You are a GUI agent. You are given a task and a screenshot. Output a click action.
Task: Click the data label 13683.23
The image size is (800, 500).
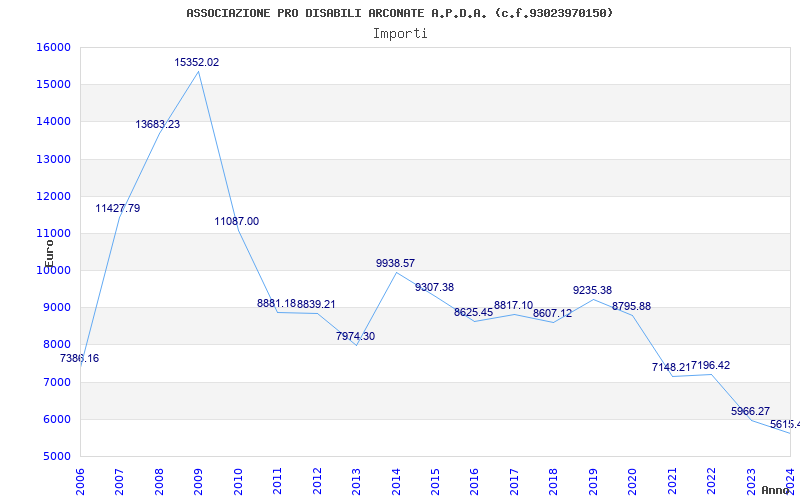pos(158,124)
